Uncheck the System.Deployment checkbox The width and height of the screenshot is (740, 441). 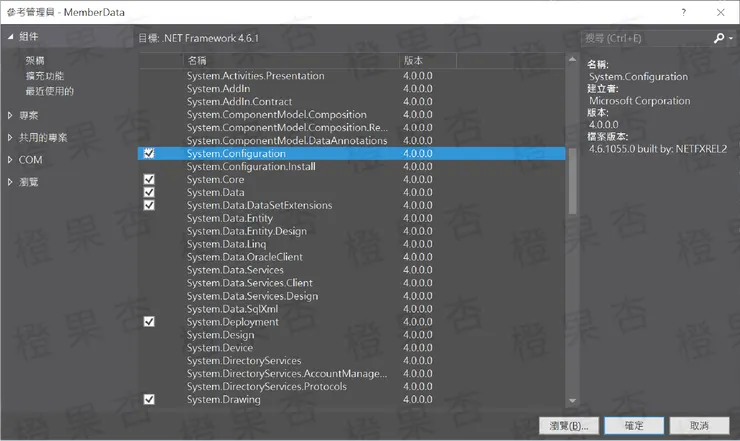tap(149, 322)
